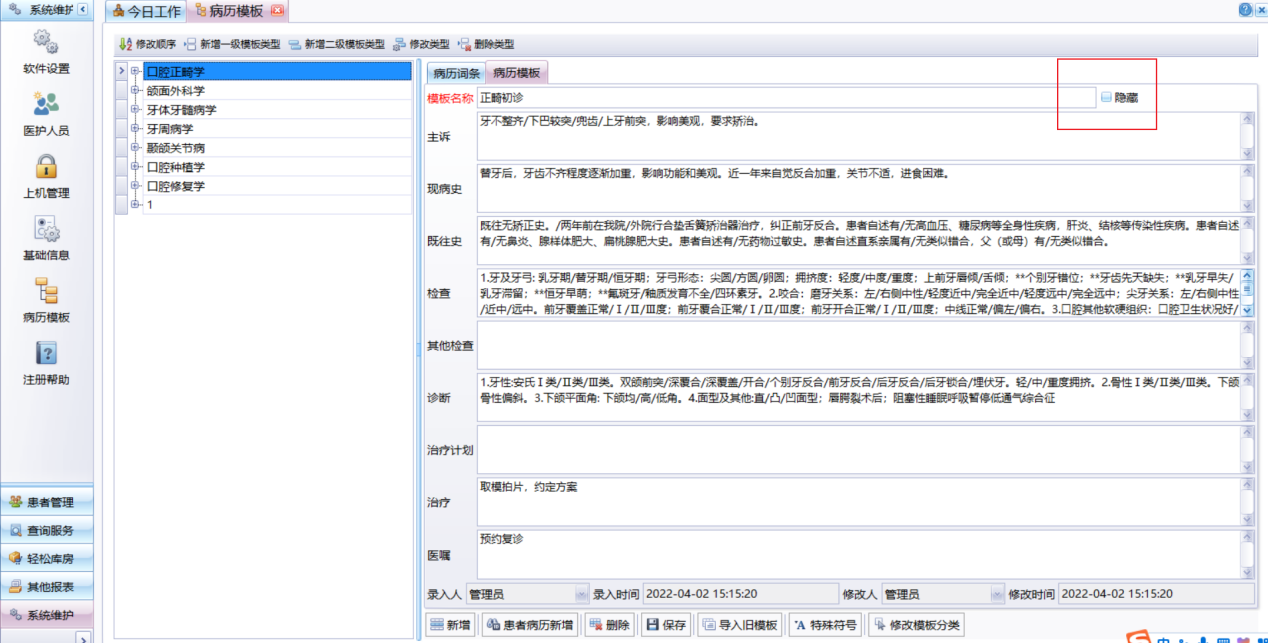The image size is (1268, 643).
Task: Click 患者病历新增 button
Action: (531, 625)
